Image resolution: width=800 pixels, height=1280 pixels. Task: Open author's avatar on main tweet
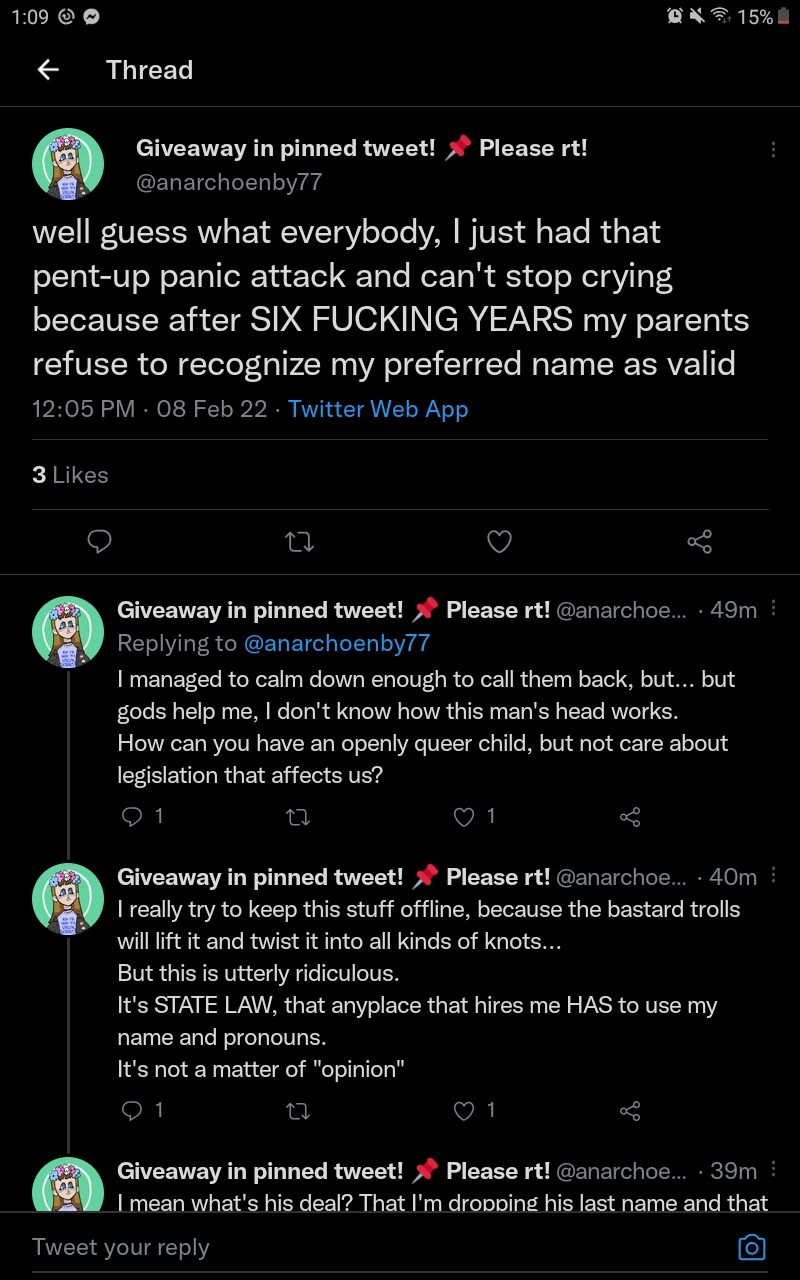68,164
